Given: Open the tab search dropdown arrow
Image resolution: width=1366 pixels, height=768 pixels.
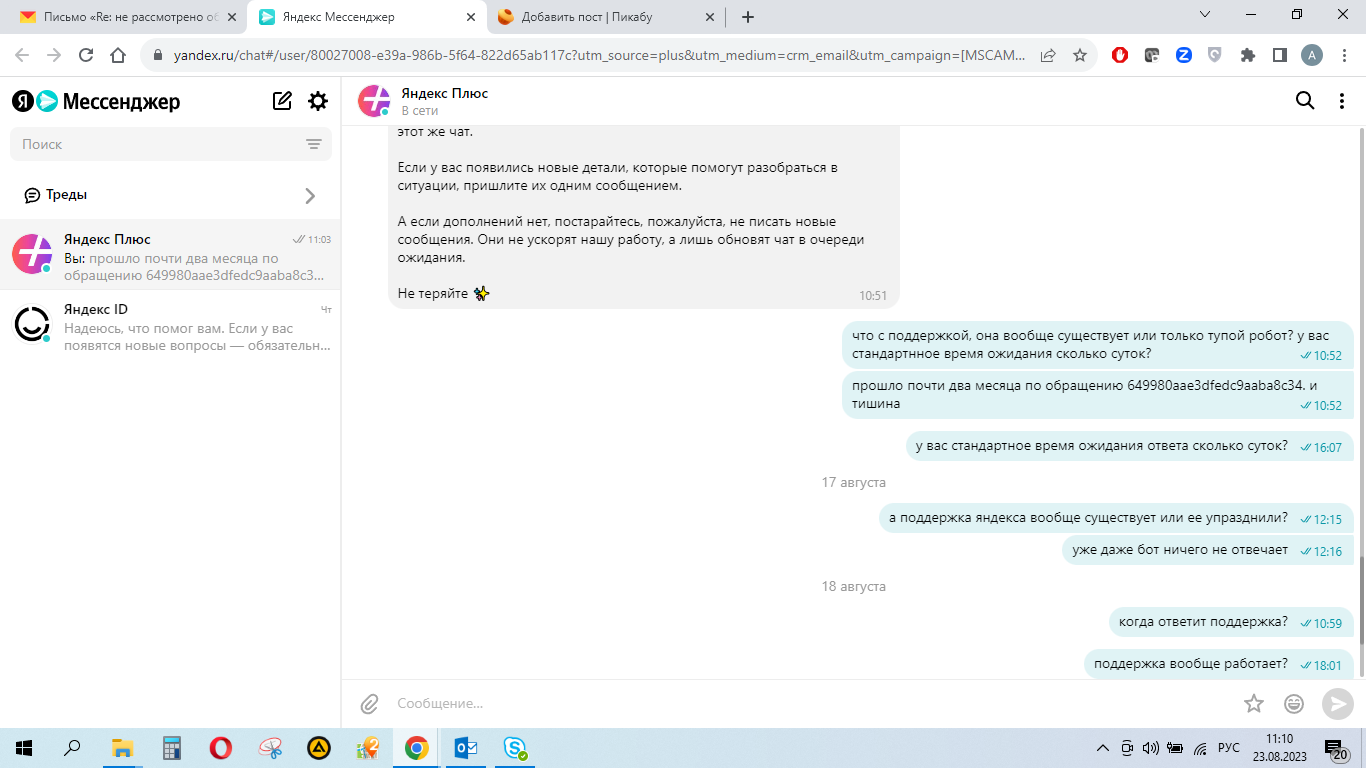Looking at the screenshot, I should point(1204,15).
